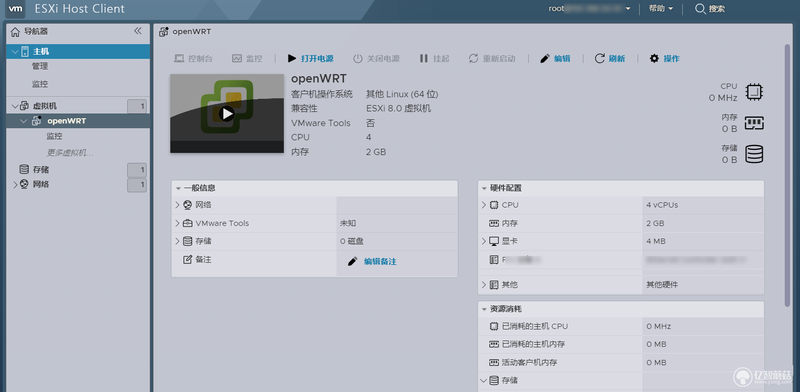Click the memory module icon at right
Viewport: 800px width, 392px height.
point(754,123)
